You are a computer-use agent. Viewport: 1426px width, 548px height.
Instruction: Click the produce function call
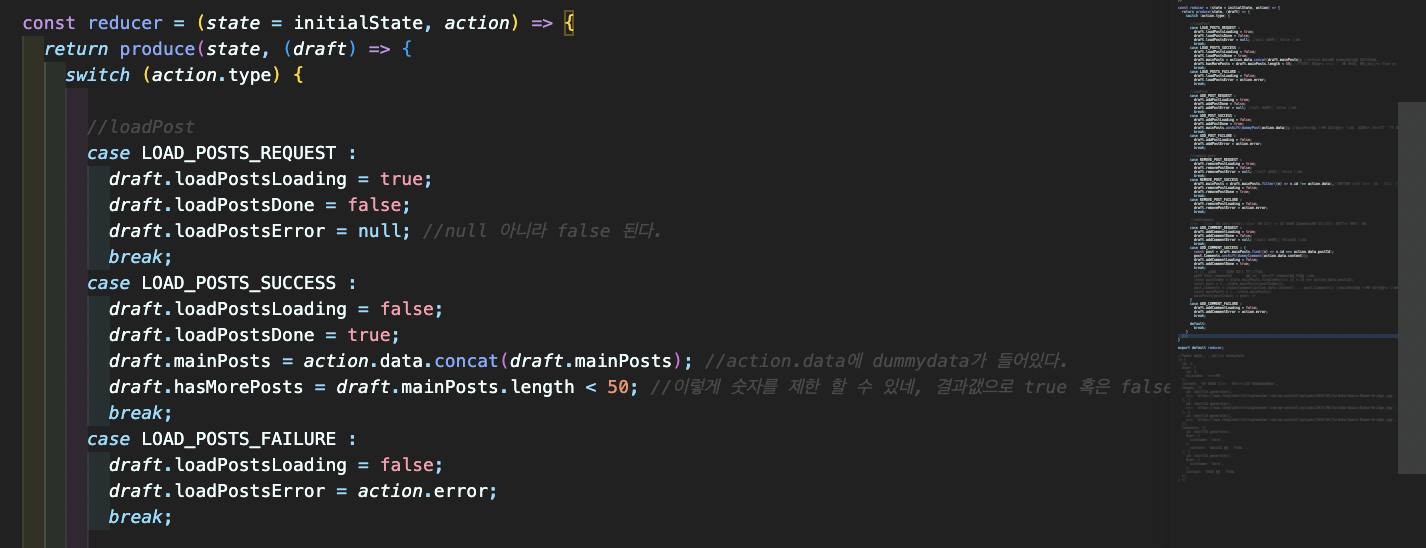[x=157, y=49]
